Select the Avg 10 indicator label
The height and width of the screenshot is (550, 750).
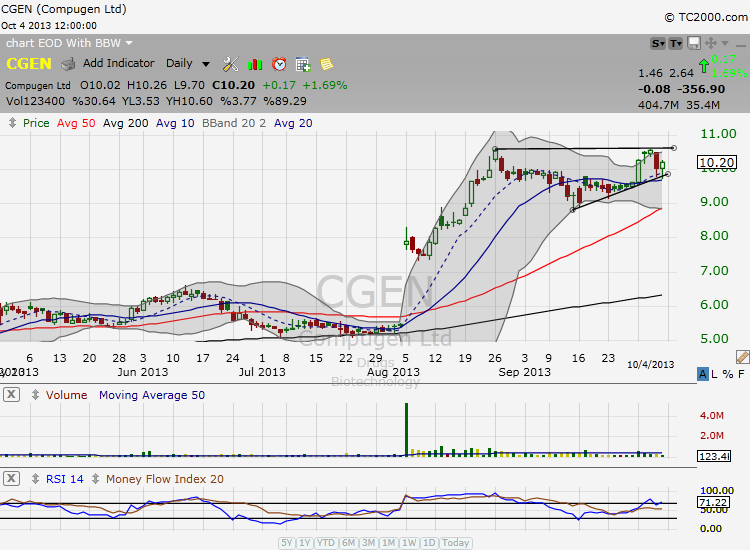coord(175,123)
